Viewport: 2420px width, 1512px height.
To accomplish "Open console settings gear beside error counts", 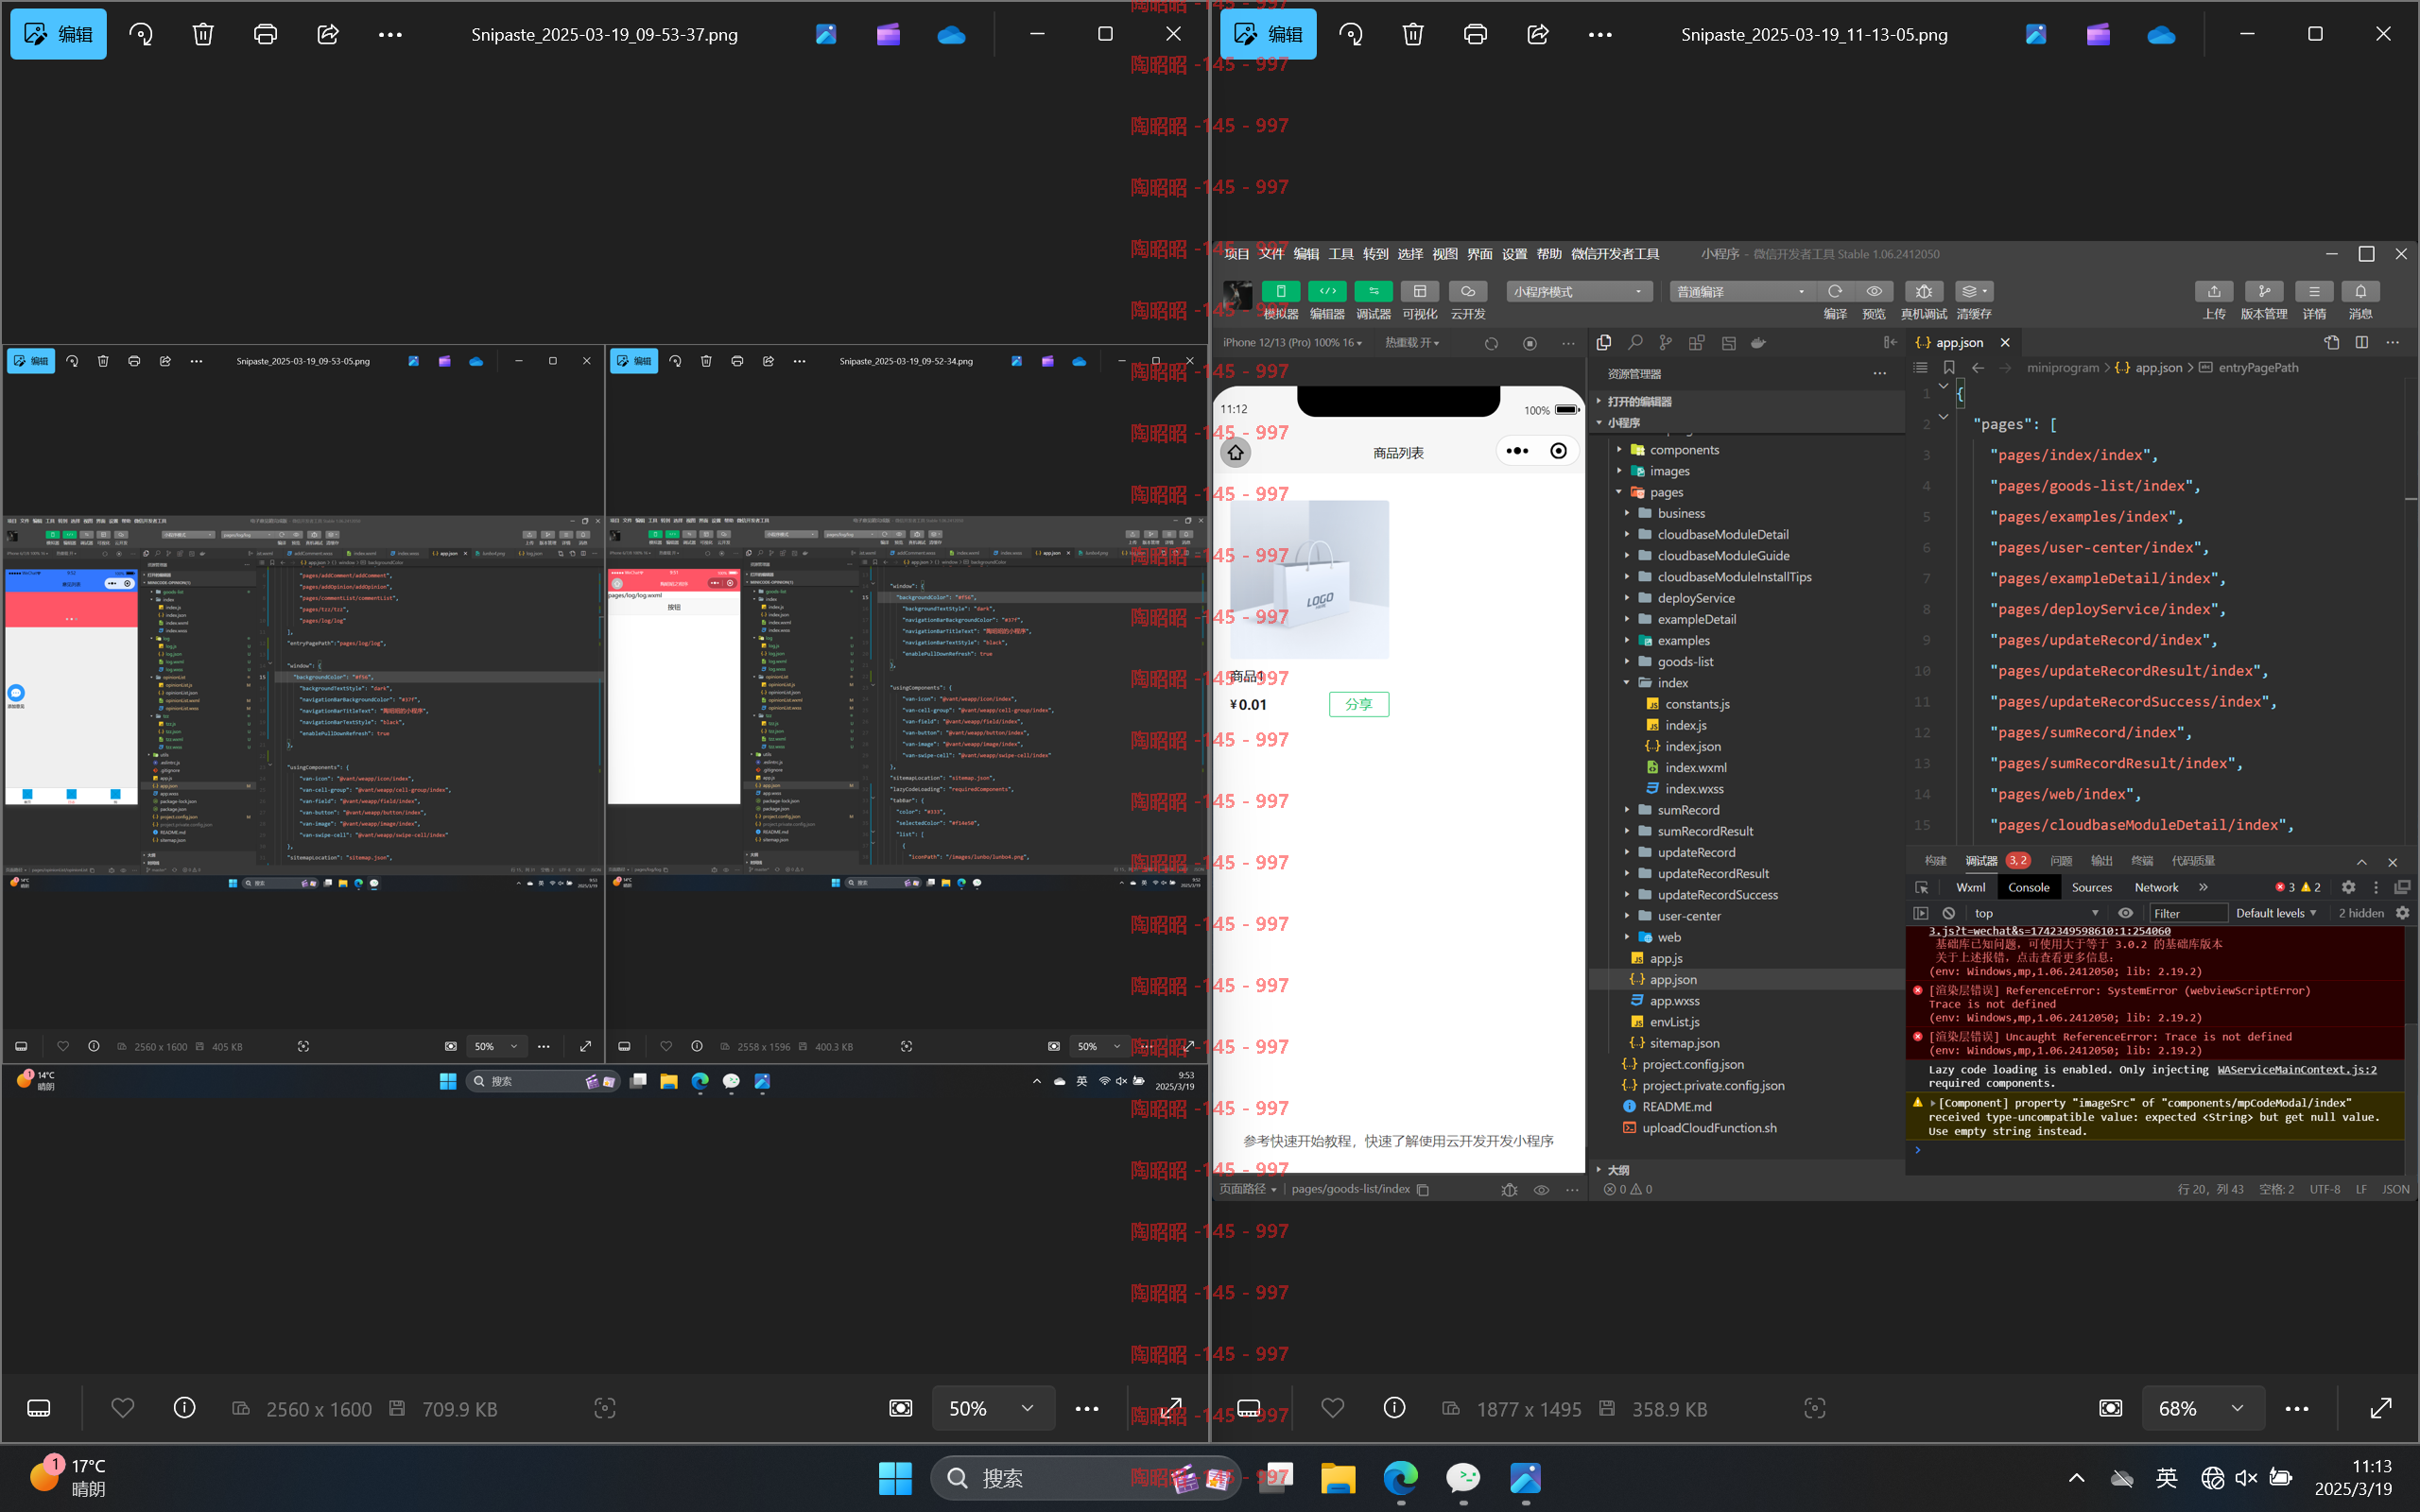I will point(2348,887).
